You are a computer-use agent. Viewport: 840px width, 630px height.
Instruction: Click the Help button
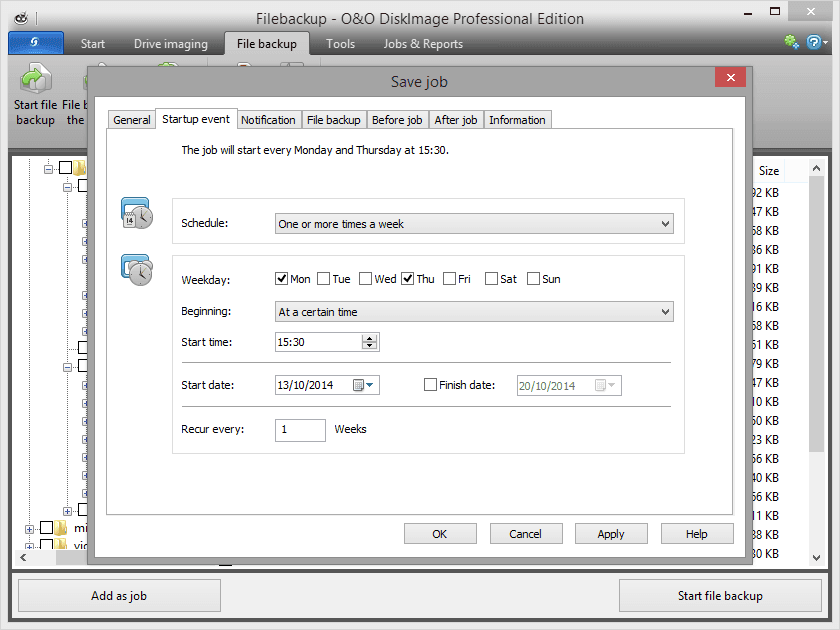pyautogui.click(x=696, y=534)
